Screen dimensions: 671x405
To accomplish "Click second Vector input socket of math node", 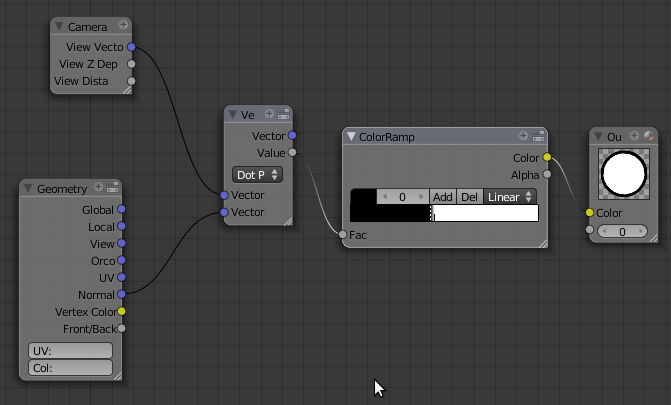I will 224,212.
